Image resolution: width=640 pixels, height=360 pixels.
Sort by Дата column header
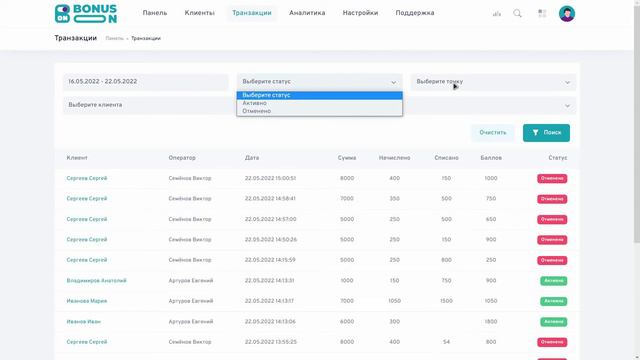tap(252, 158)
